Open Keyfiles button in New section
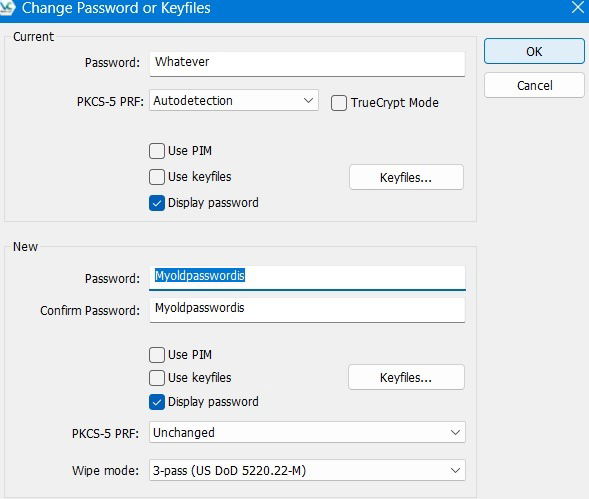Viewport: 589px width, 499px height. pyautogui.click(x=406, y=377)
